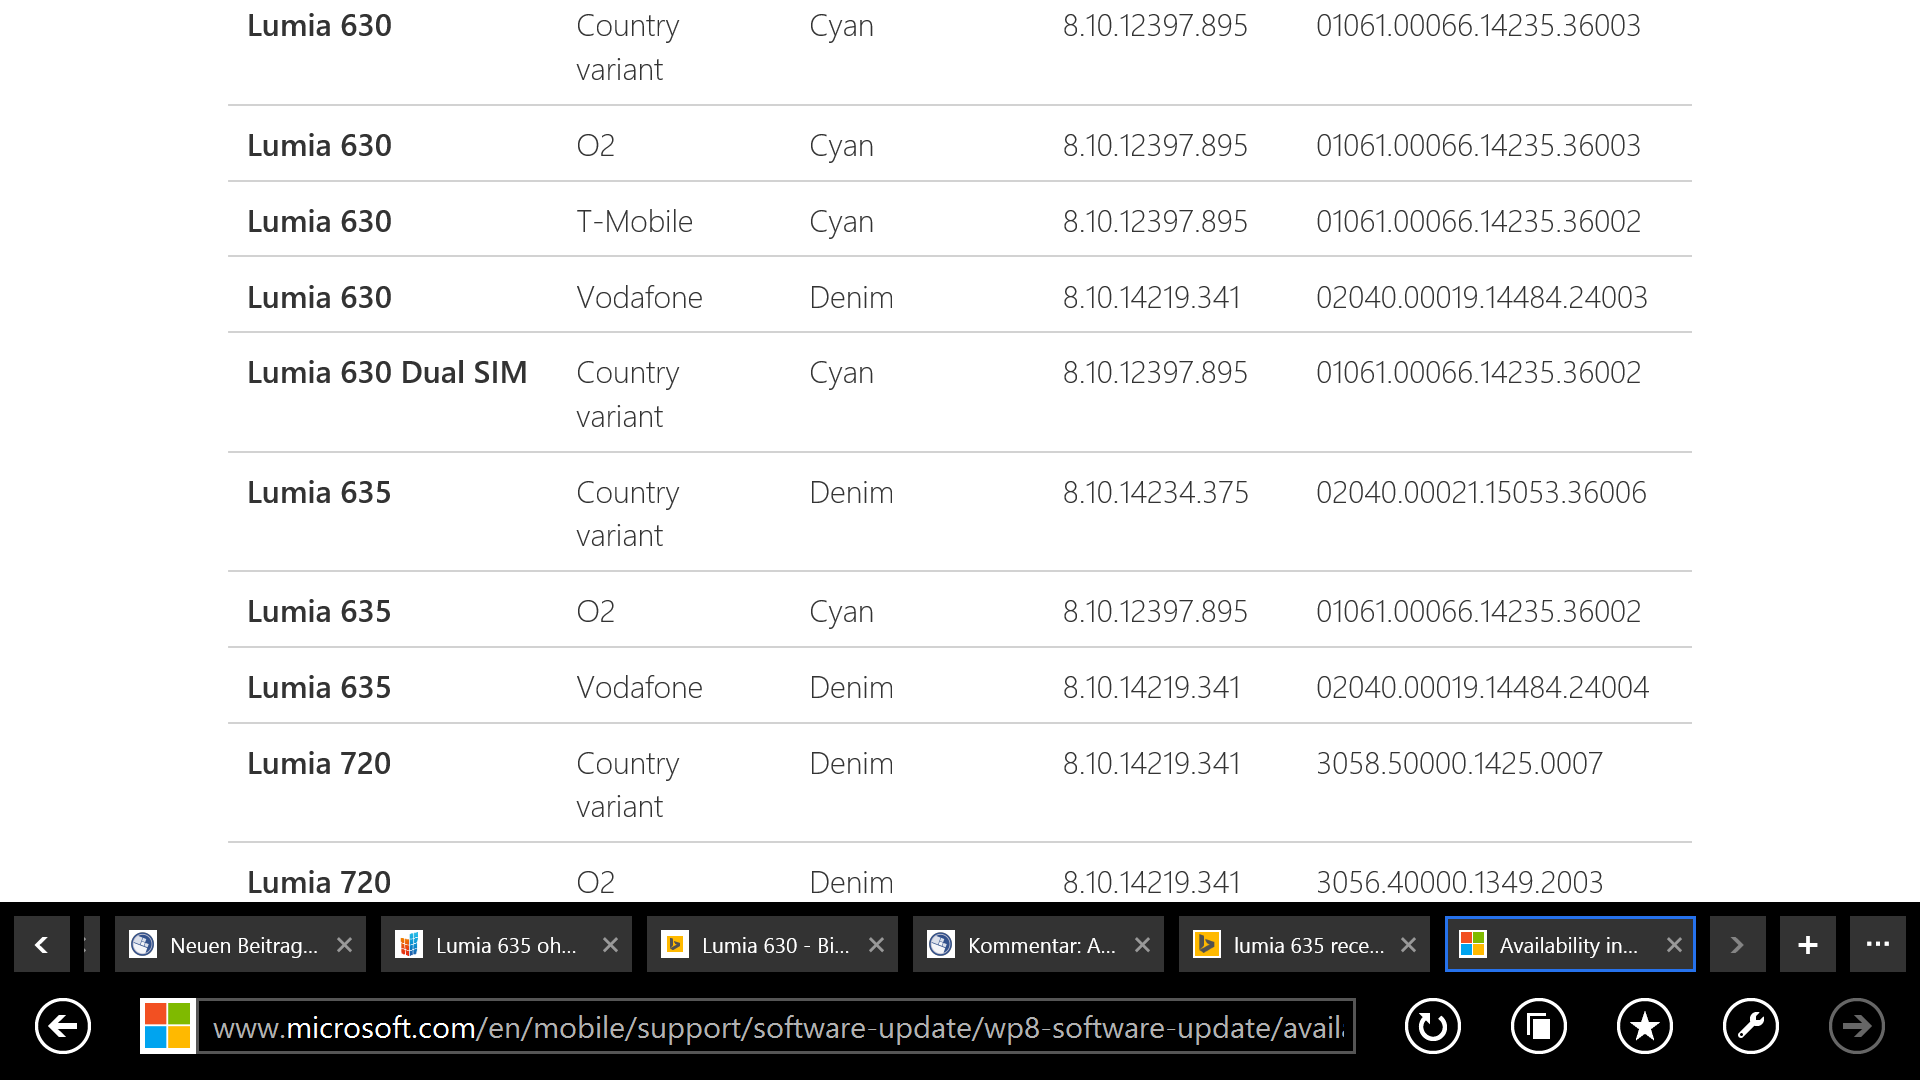Close the Kommentar tab
Image resolution: width=1920 pixels, height=1080 pixels.
tap(1142, 945)
